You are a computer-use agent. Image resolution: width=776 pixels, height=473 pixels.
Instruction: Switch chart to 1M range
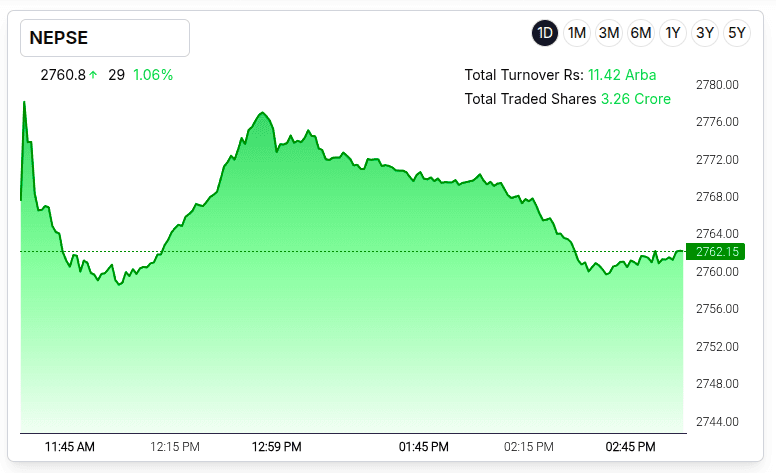[577, 33]
